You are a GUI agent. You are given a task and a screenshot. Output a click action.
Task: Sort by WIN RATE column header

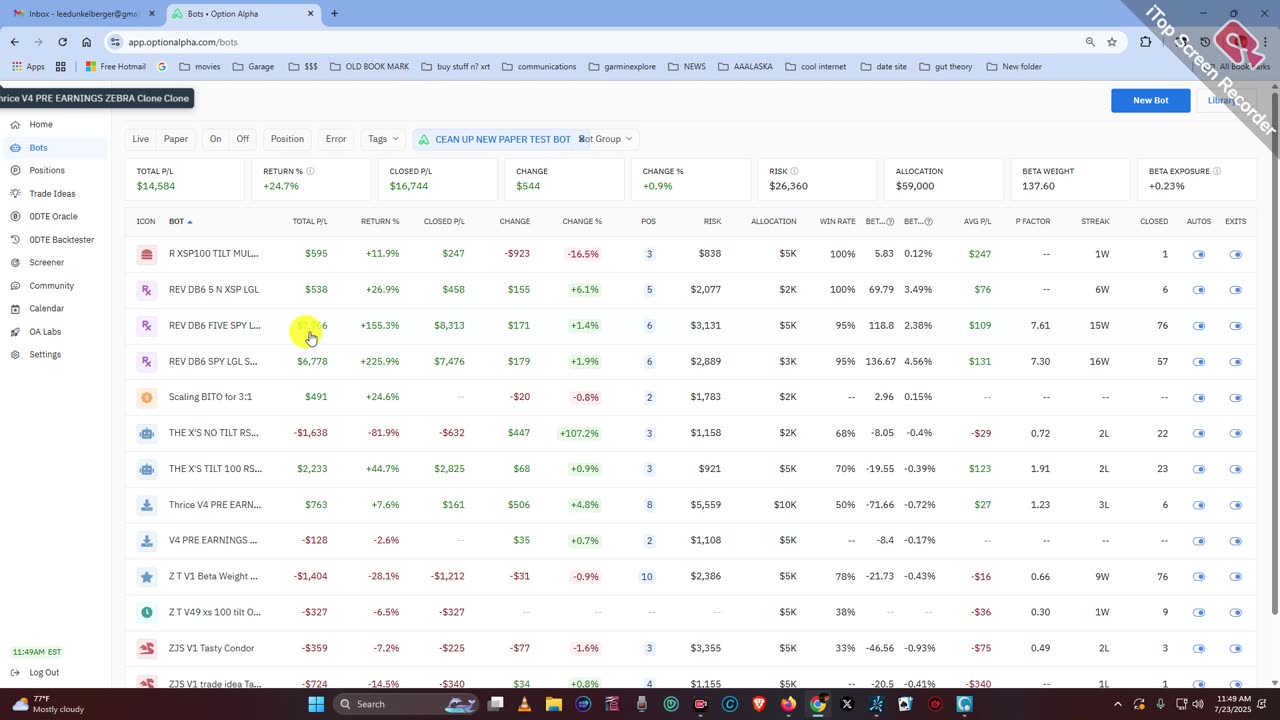(x=837, y=221)
